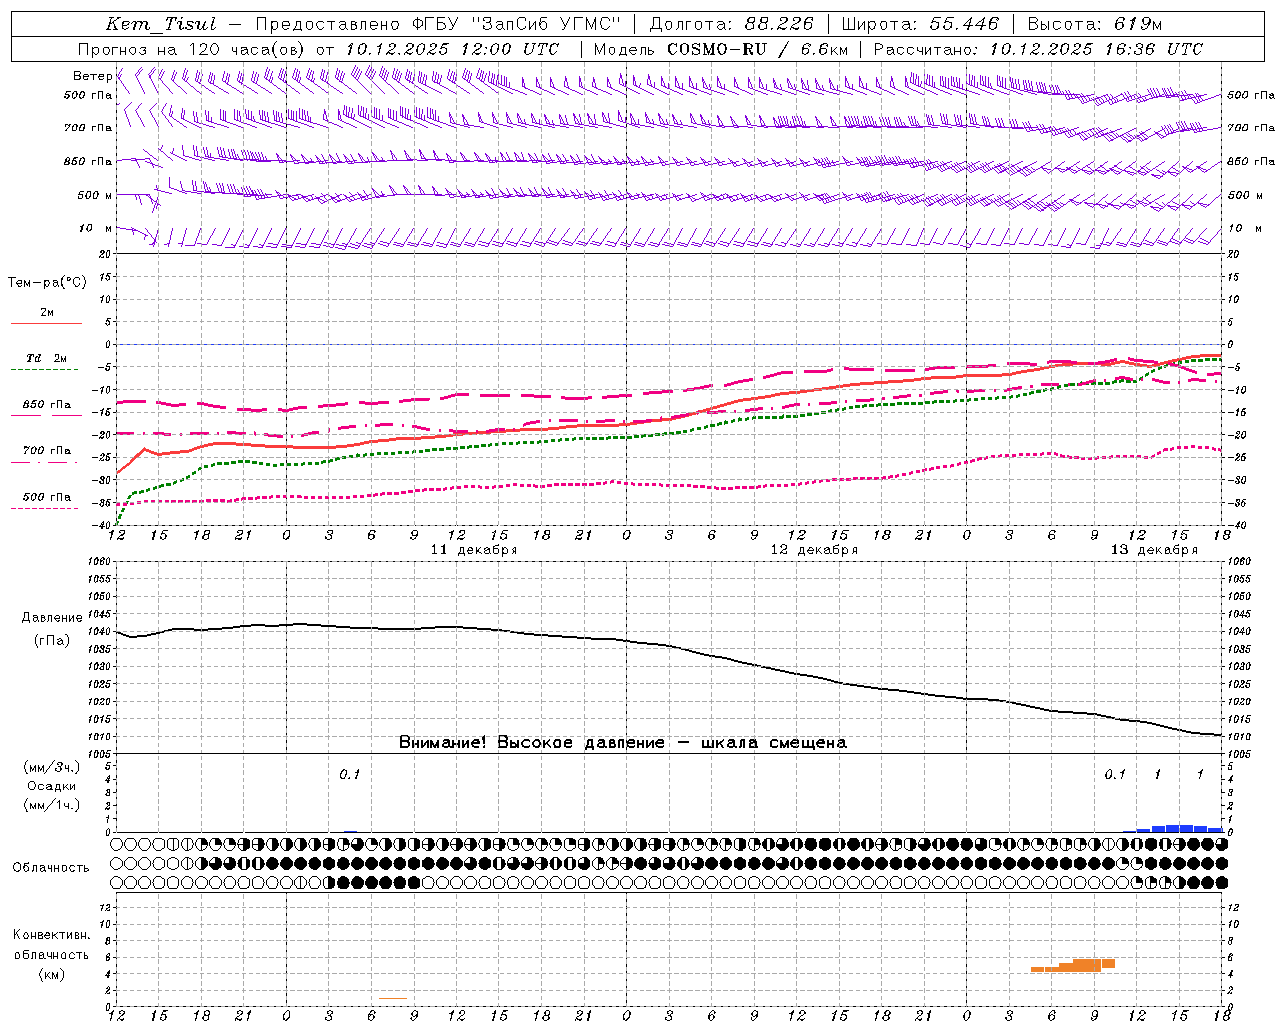This screenshot has height=1024, width=1280.
Task: Click the Модель COSMO-RU / 6.6км label
Action: [x=720, y=49]
